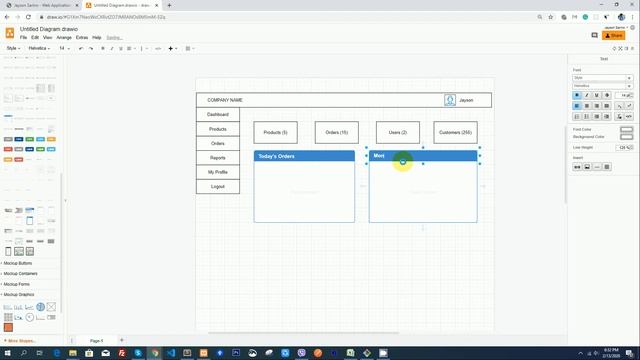
Task: Open the Helvetica font dropdown in toolbar
Action: [39, 48]
